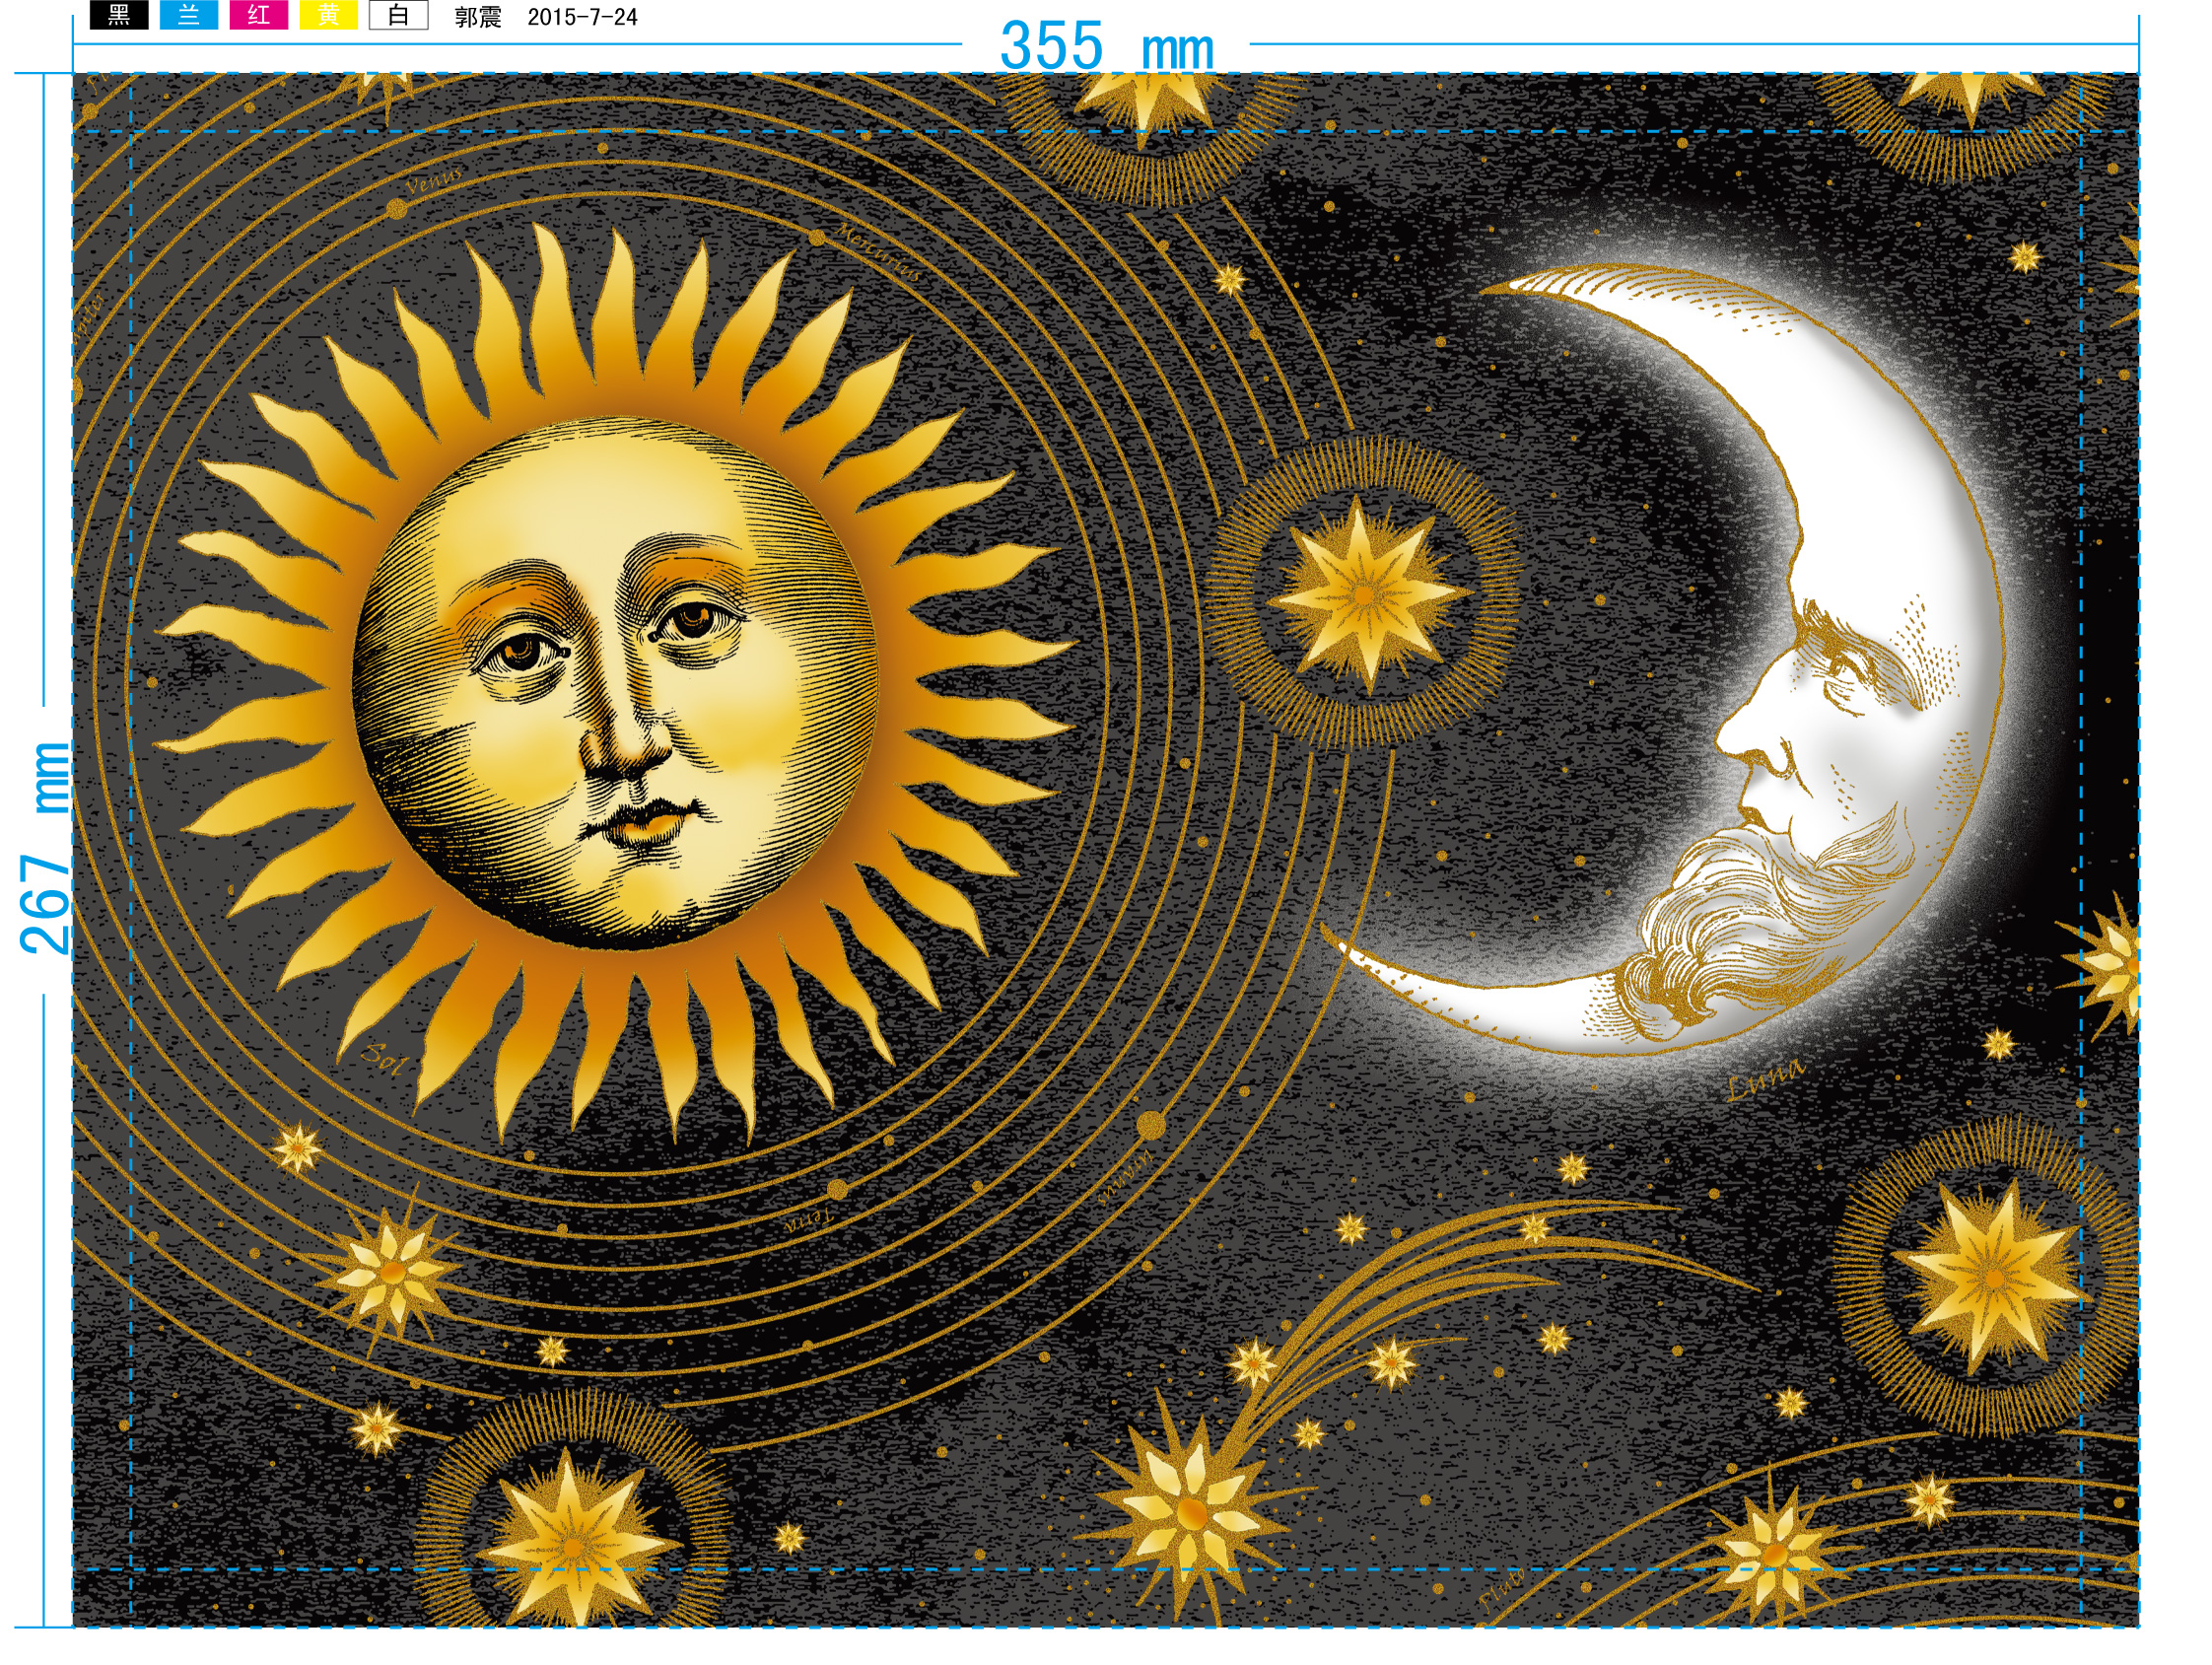Click the ringed star between sun and moon
This screenshot has width=2212, height=1665.
coord(1364,595)
